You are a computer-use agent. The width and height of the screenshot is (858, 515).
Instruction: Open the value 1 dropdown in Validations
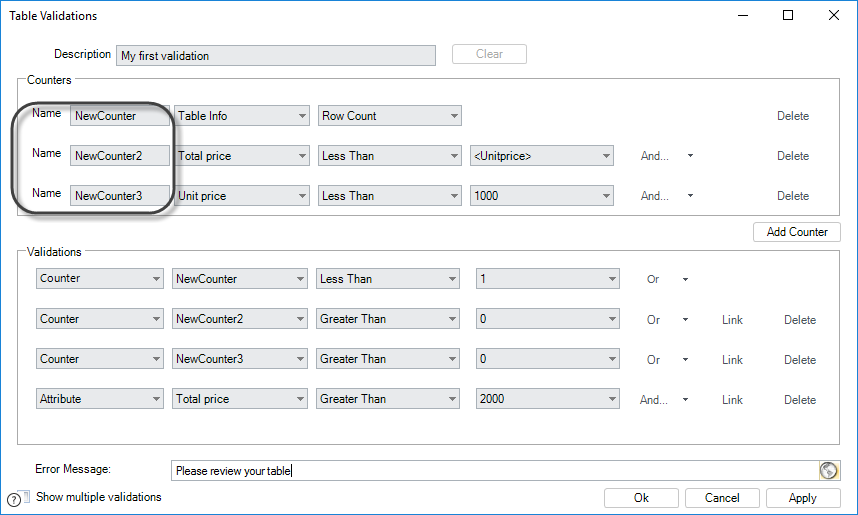point(548,278)
